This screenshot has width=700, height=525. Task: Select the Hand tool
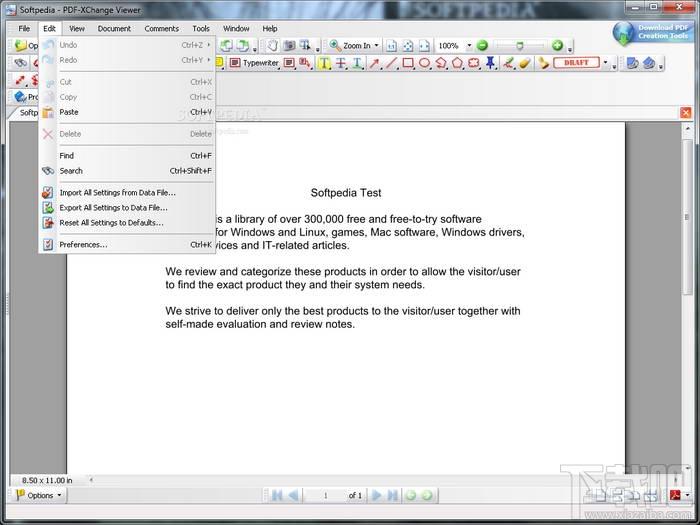[x=272, y=46]
